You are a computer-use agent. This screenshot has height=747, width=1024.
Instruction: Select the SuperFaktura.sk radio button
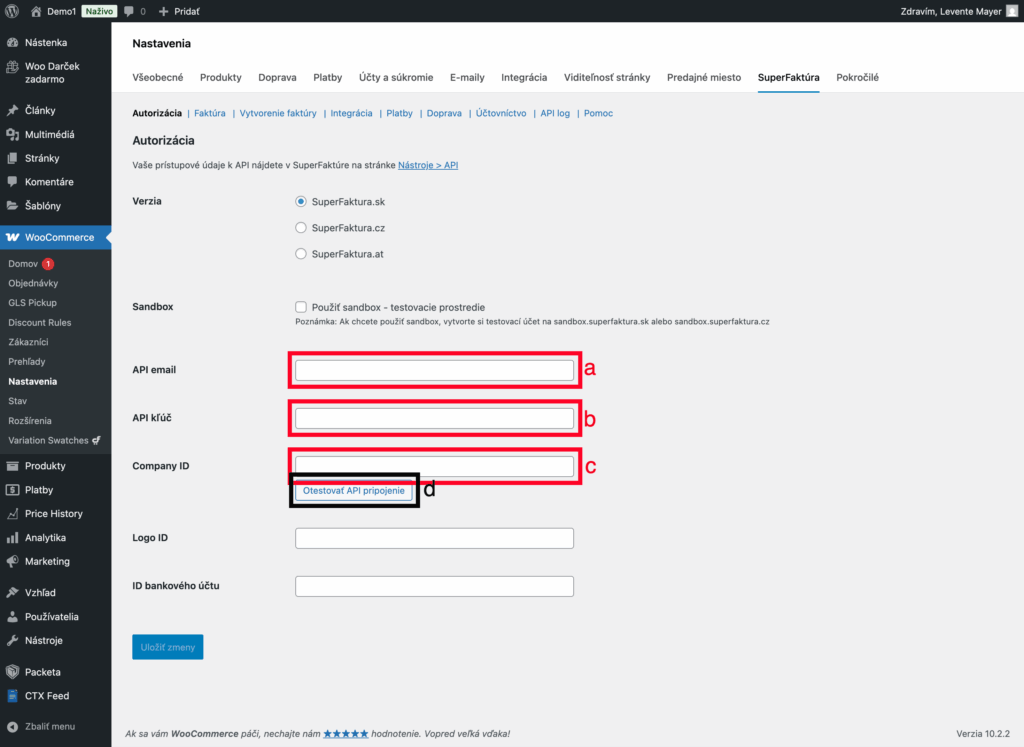click(301, 201)
